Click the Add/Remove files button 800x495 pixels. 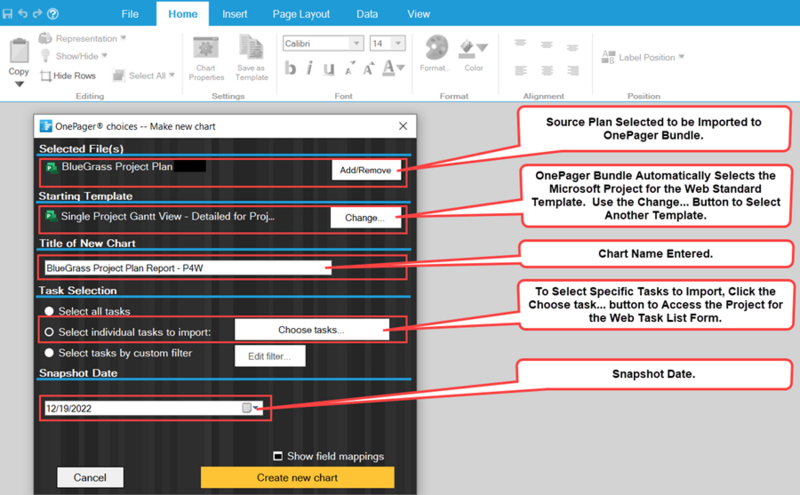[x=366, y=170]
